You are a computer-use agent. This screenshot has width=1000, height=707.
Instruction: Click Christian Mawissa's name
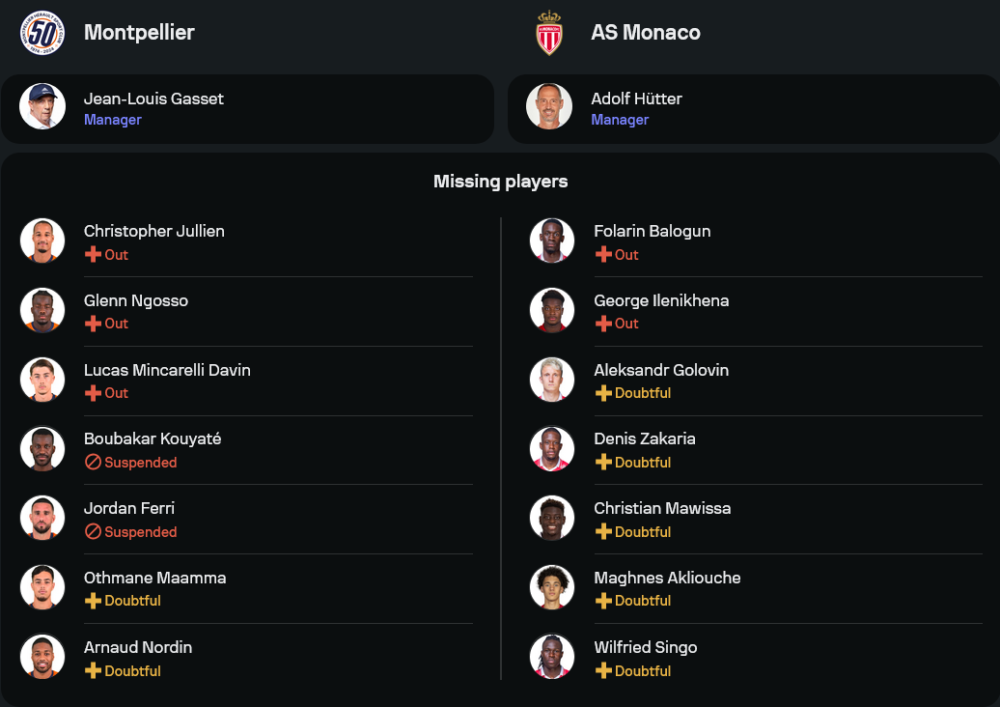click(662, 508)
